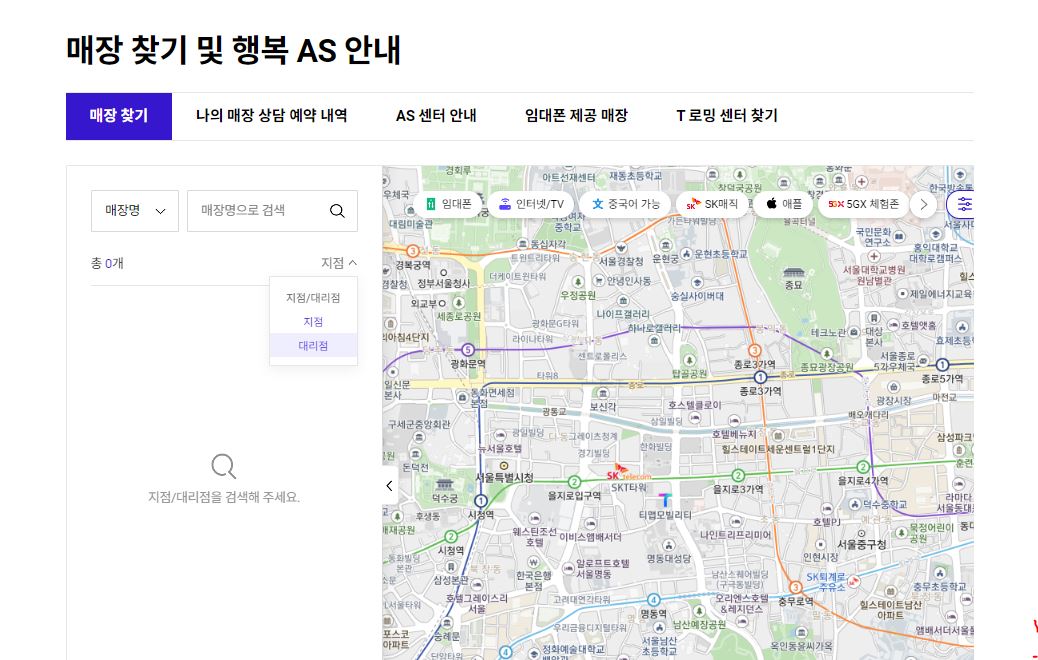
Task: Select the SK매직 filter chip
Action: click(x=713, y=203)
